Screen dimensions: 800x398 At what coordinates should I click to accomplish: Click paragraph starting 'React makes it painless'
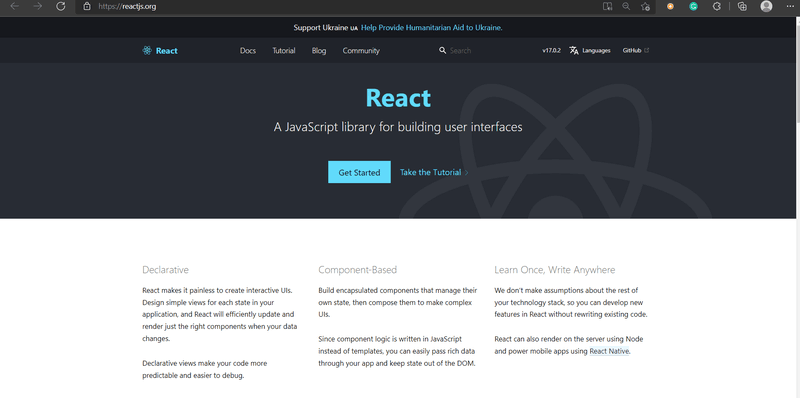coord(220,314)
